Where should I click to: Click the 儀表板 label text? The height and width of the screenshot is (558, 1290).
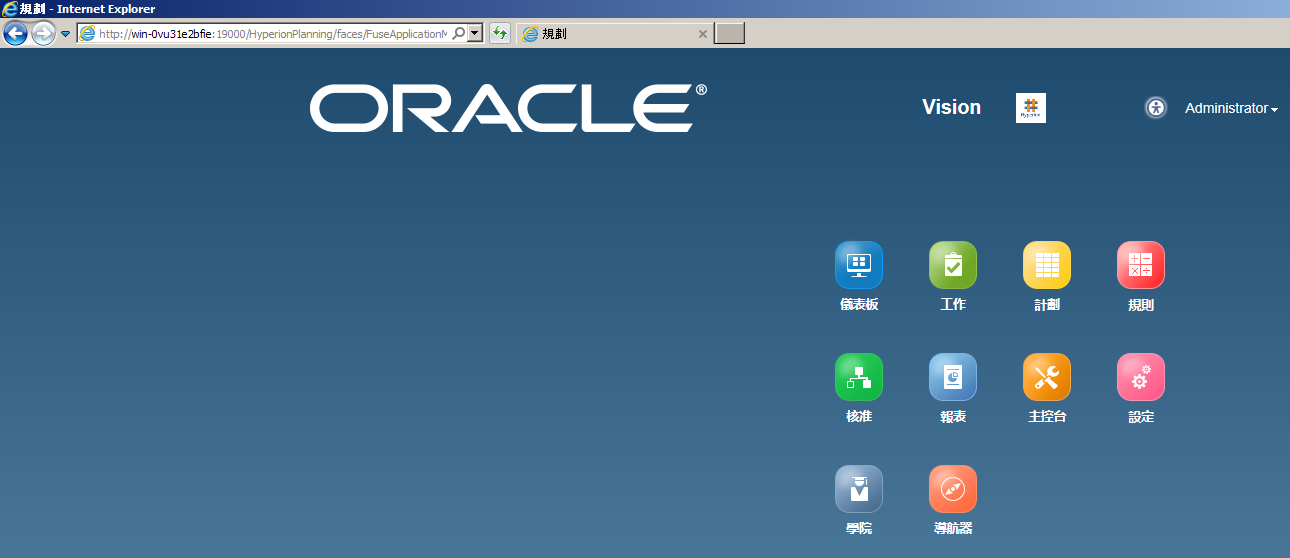[859, 305]
